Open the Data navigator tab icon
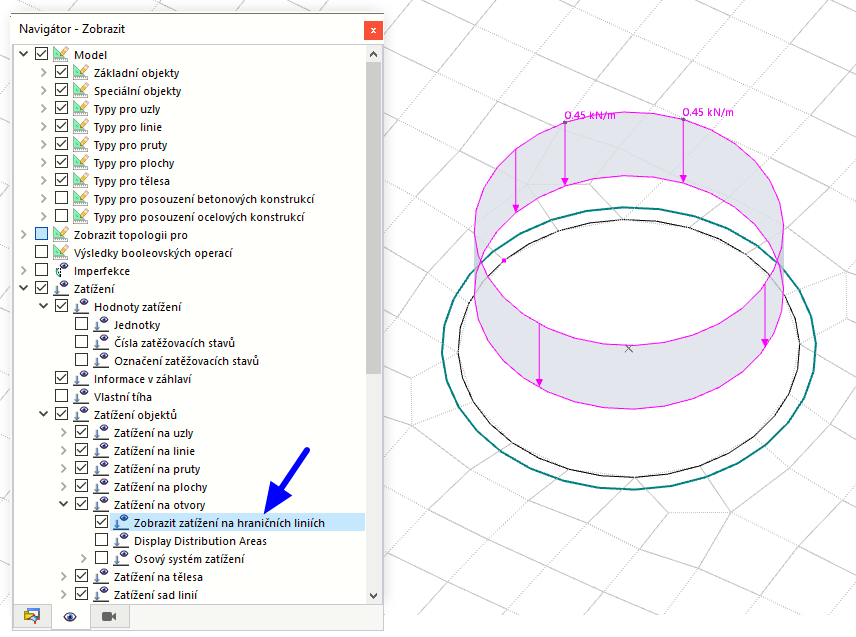Viewport: 856px width, 637px height. pyautogui.click(x=32, y=616)
